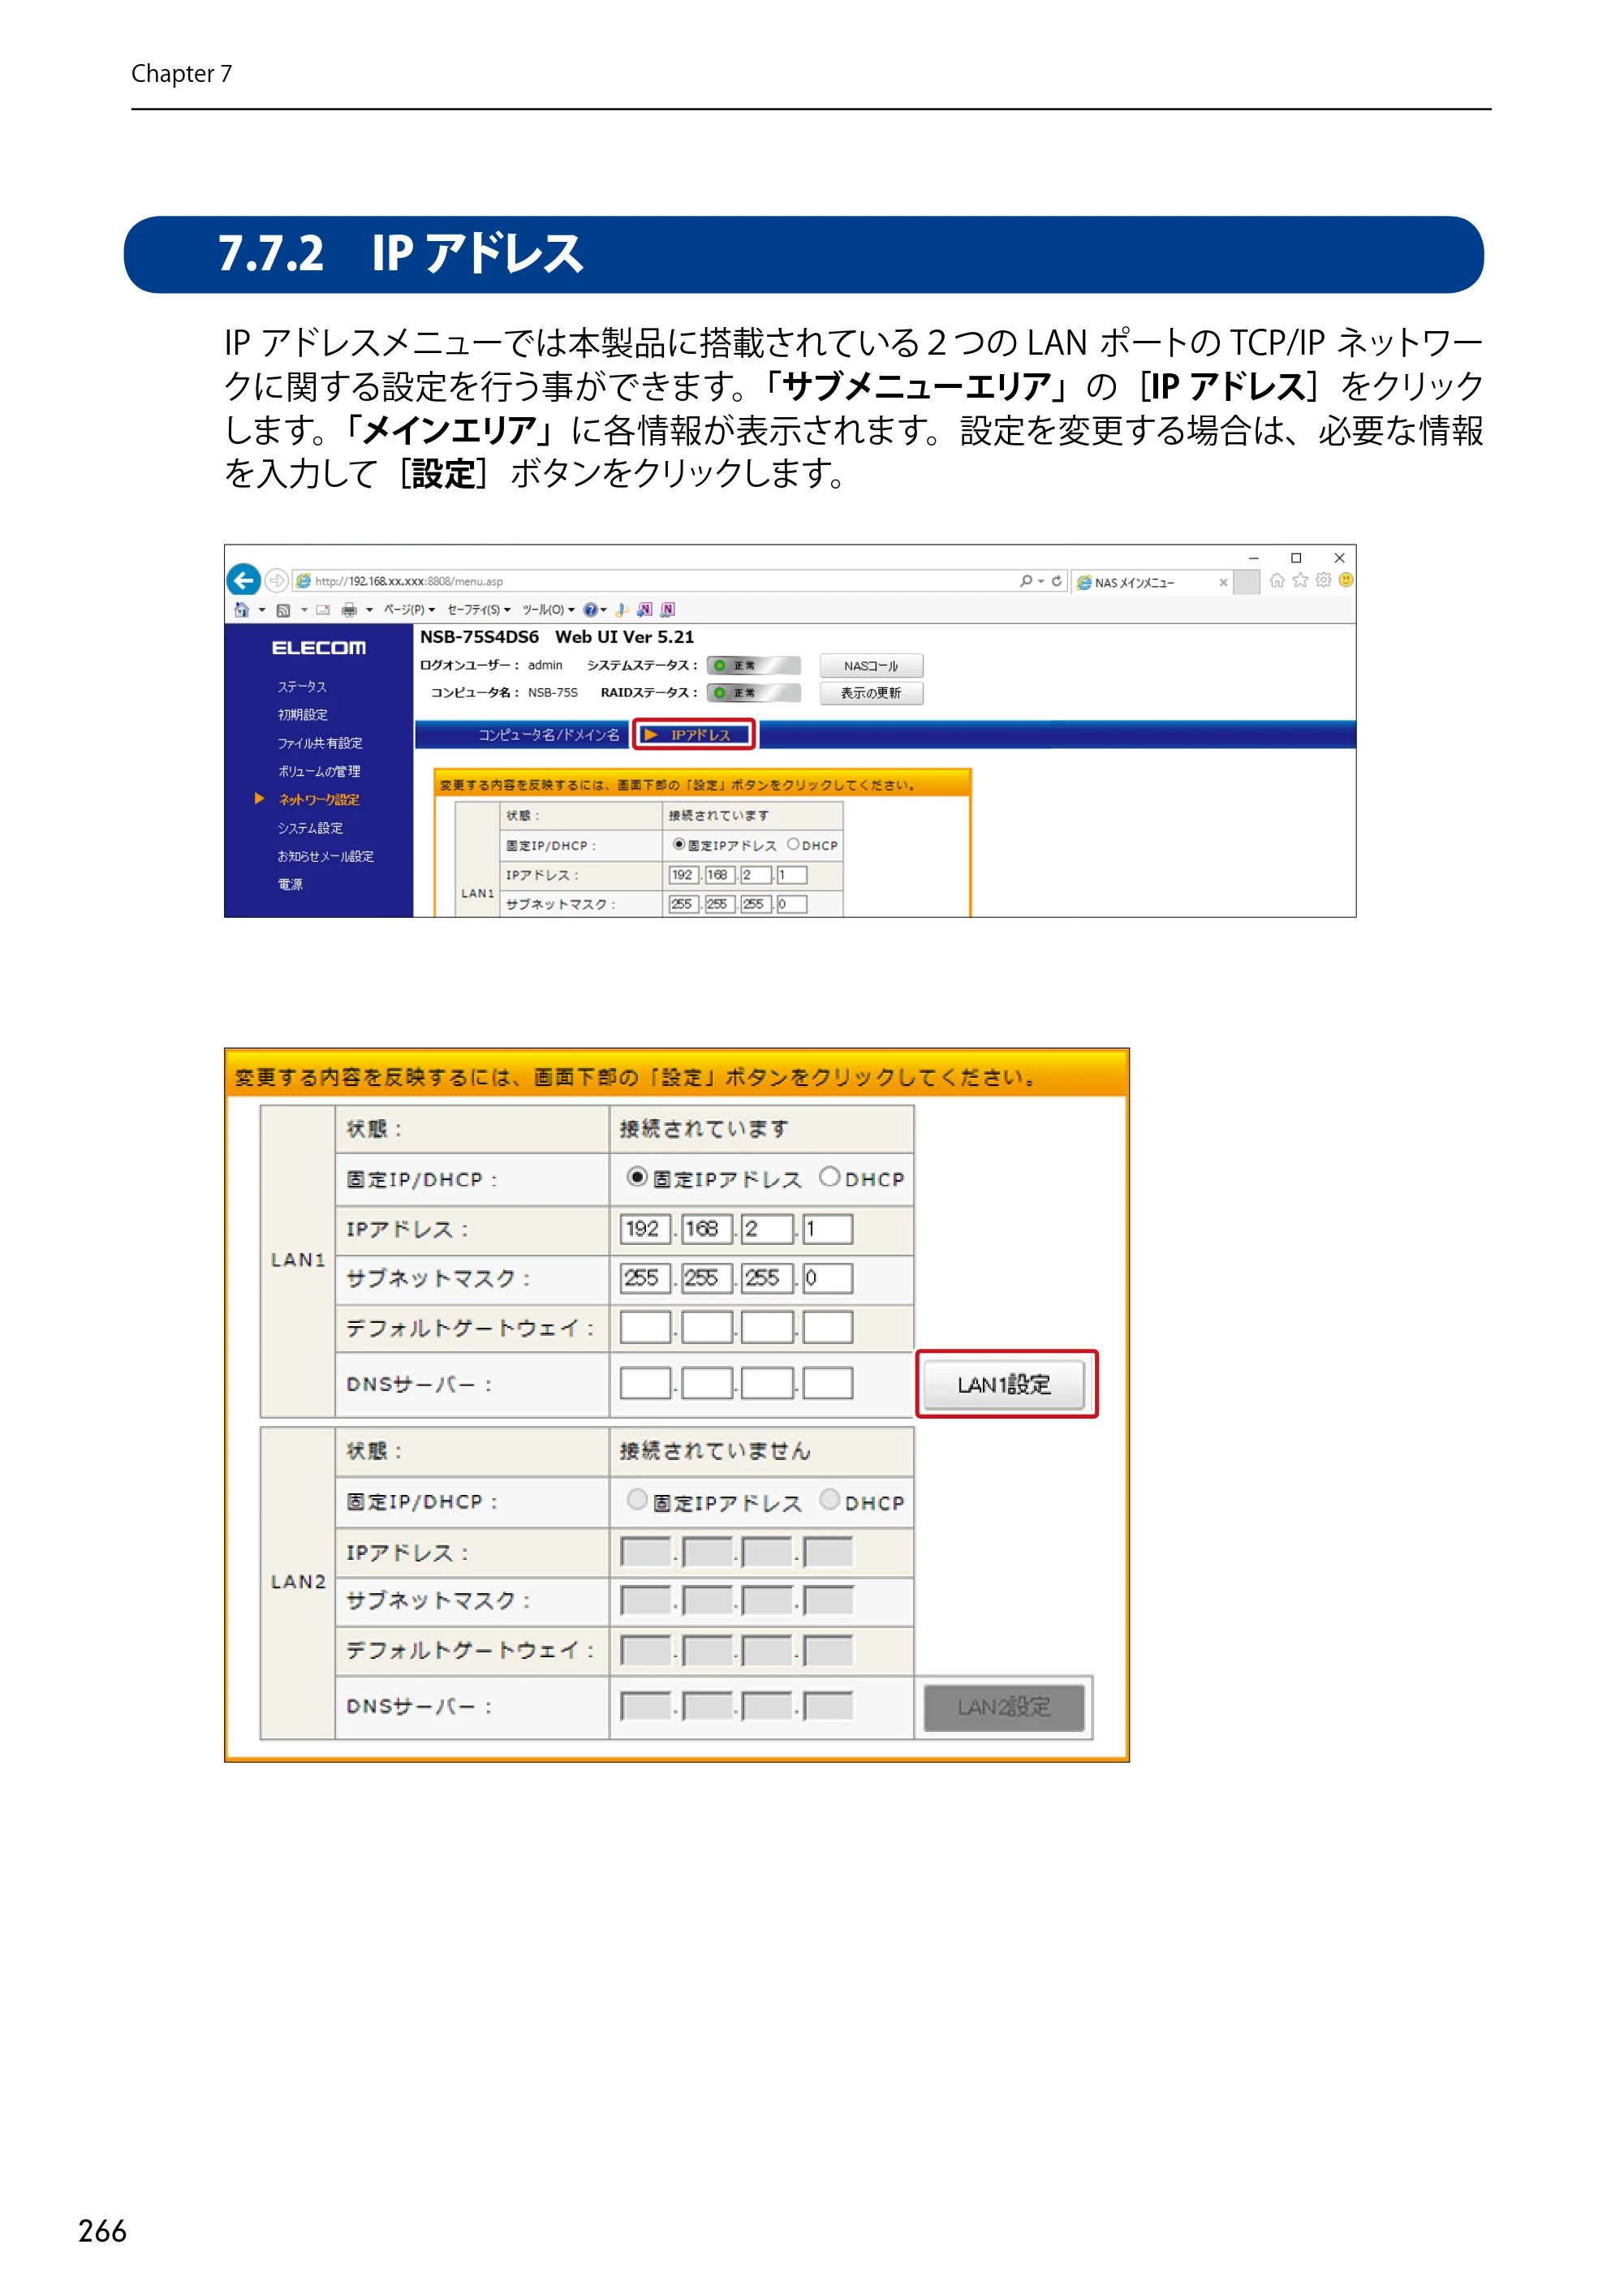Screen dimensions: 1624x2296
Task: Click the RSS feeds icon in the command bar
Action: click(x=283, y=610)
